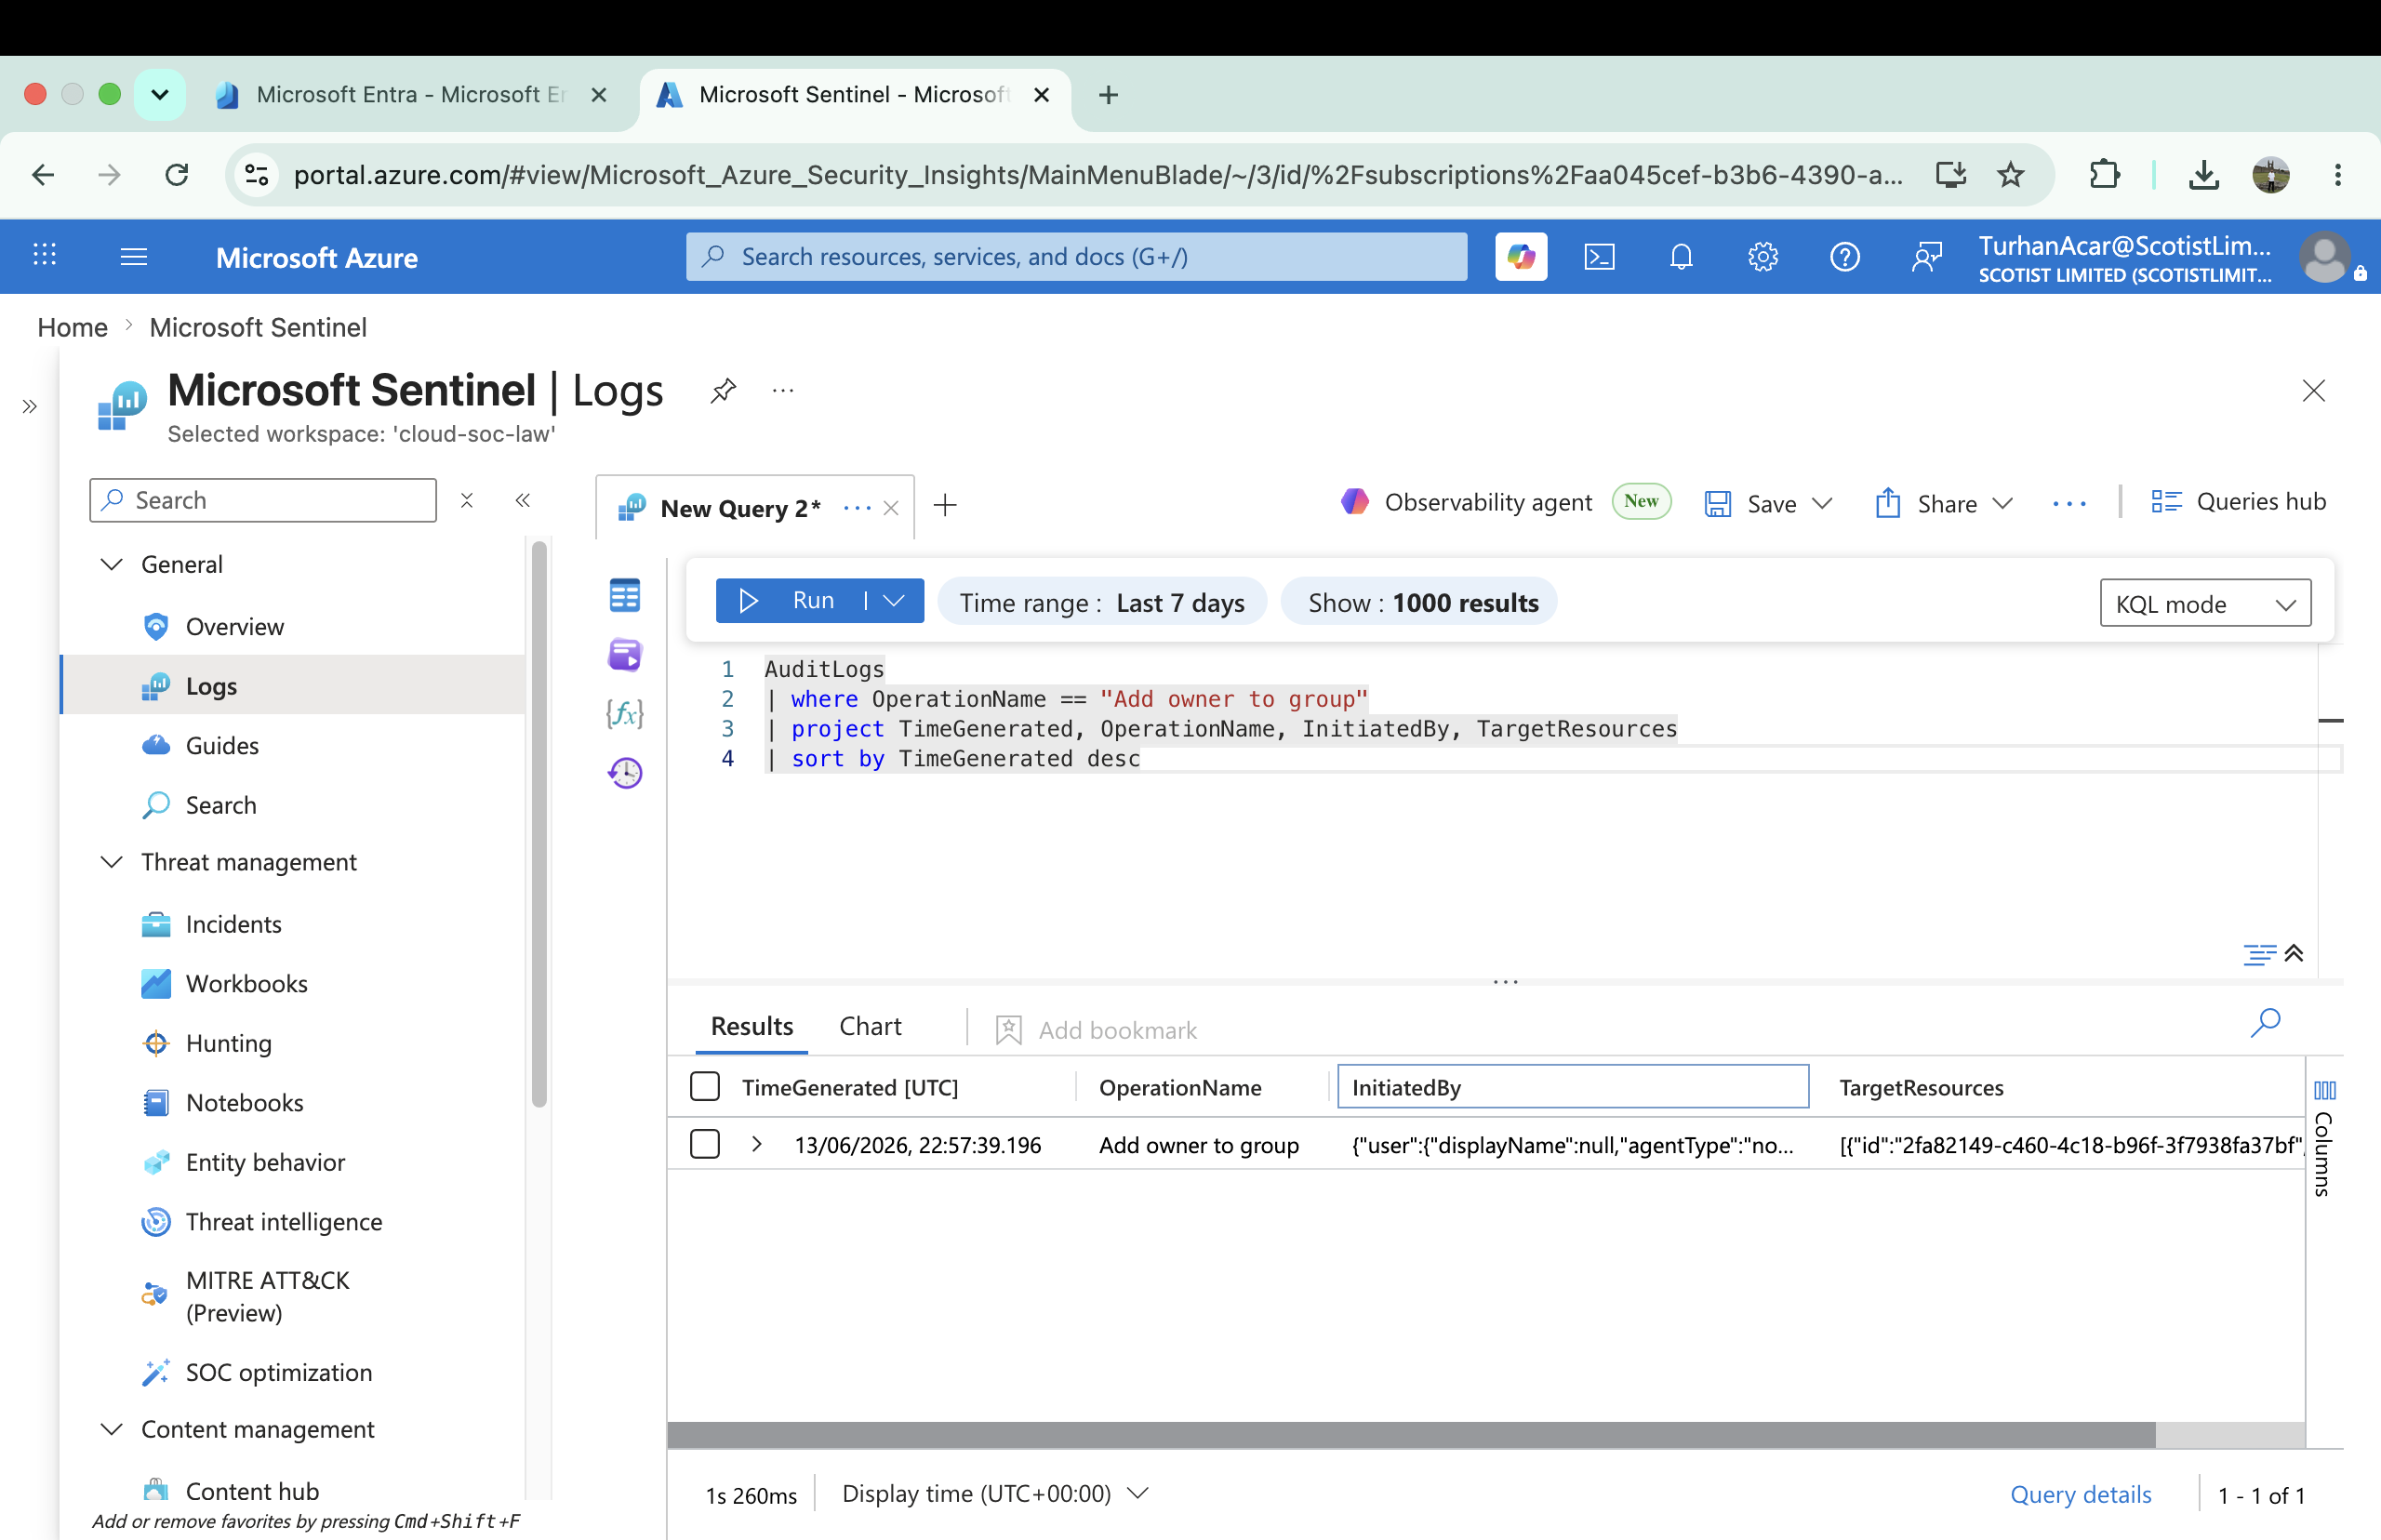The width and height of the screenshot is (2381, 1540).
Task: Clear the sidebar search box
Action: (x=466, y=500)
